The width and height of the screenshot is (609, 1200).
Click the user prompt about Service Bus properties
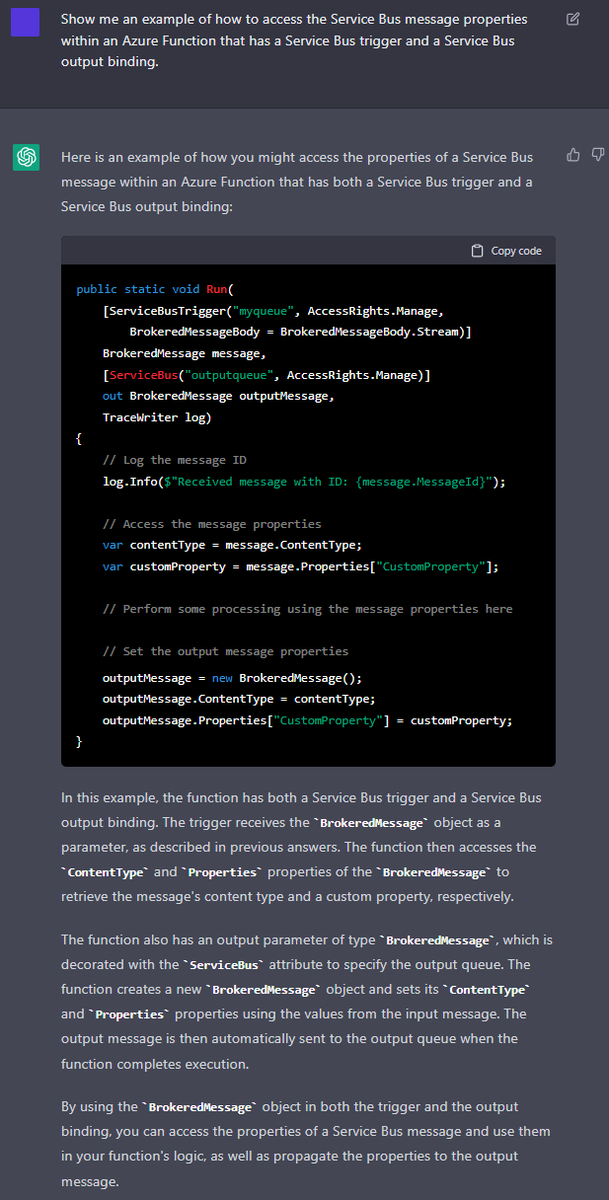point(294,41)
